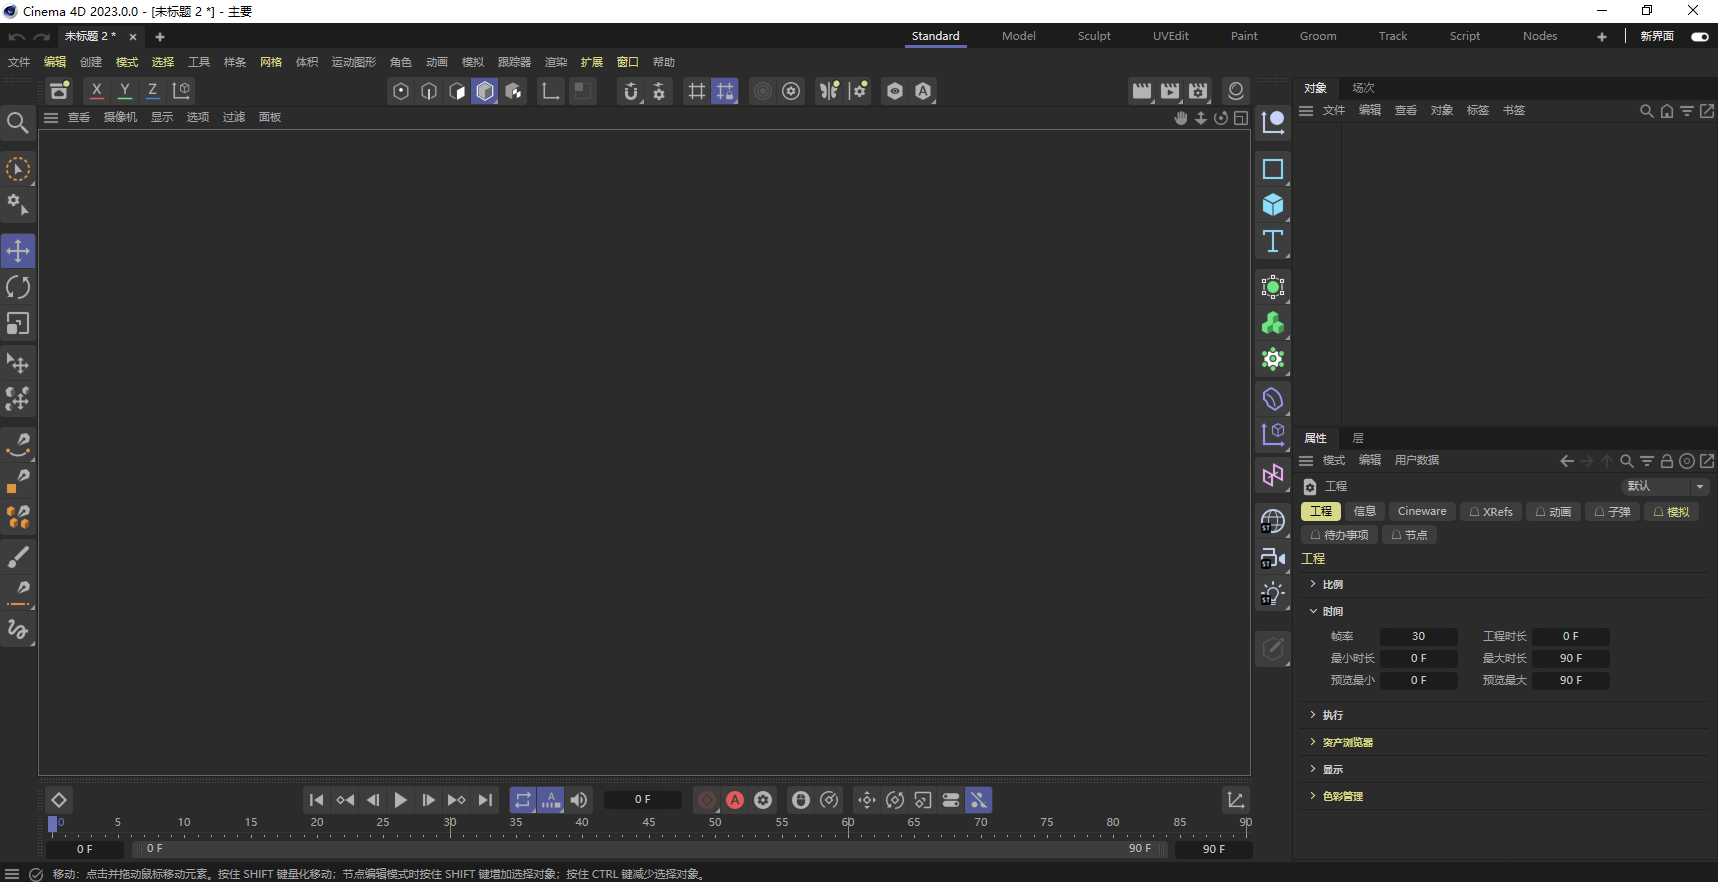Click the 信息 button in project attributes
The width and height of the screenshot is (1718, 882).
click(x=1364, y=511)
